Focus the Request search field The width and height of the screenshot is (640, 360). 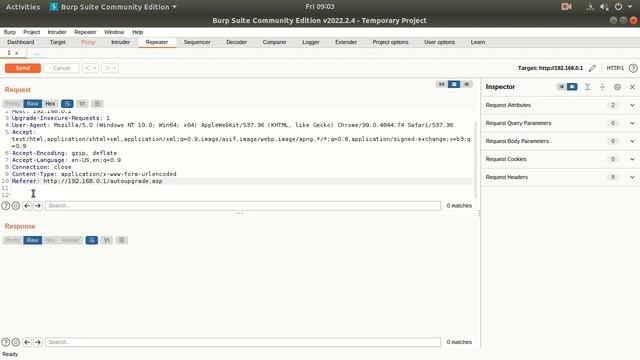pos(243,206)
